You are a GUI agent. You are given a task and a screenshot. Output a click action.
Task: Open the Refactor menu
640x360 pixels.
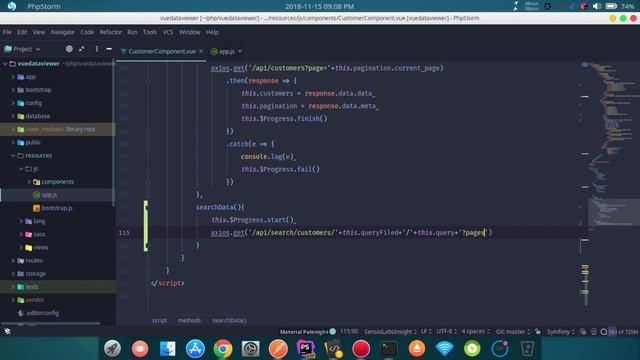tap(111, 32)
